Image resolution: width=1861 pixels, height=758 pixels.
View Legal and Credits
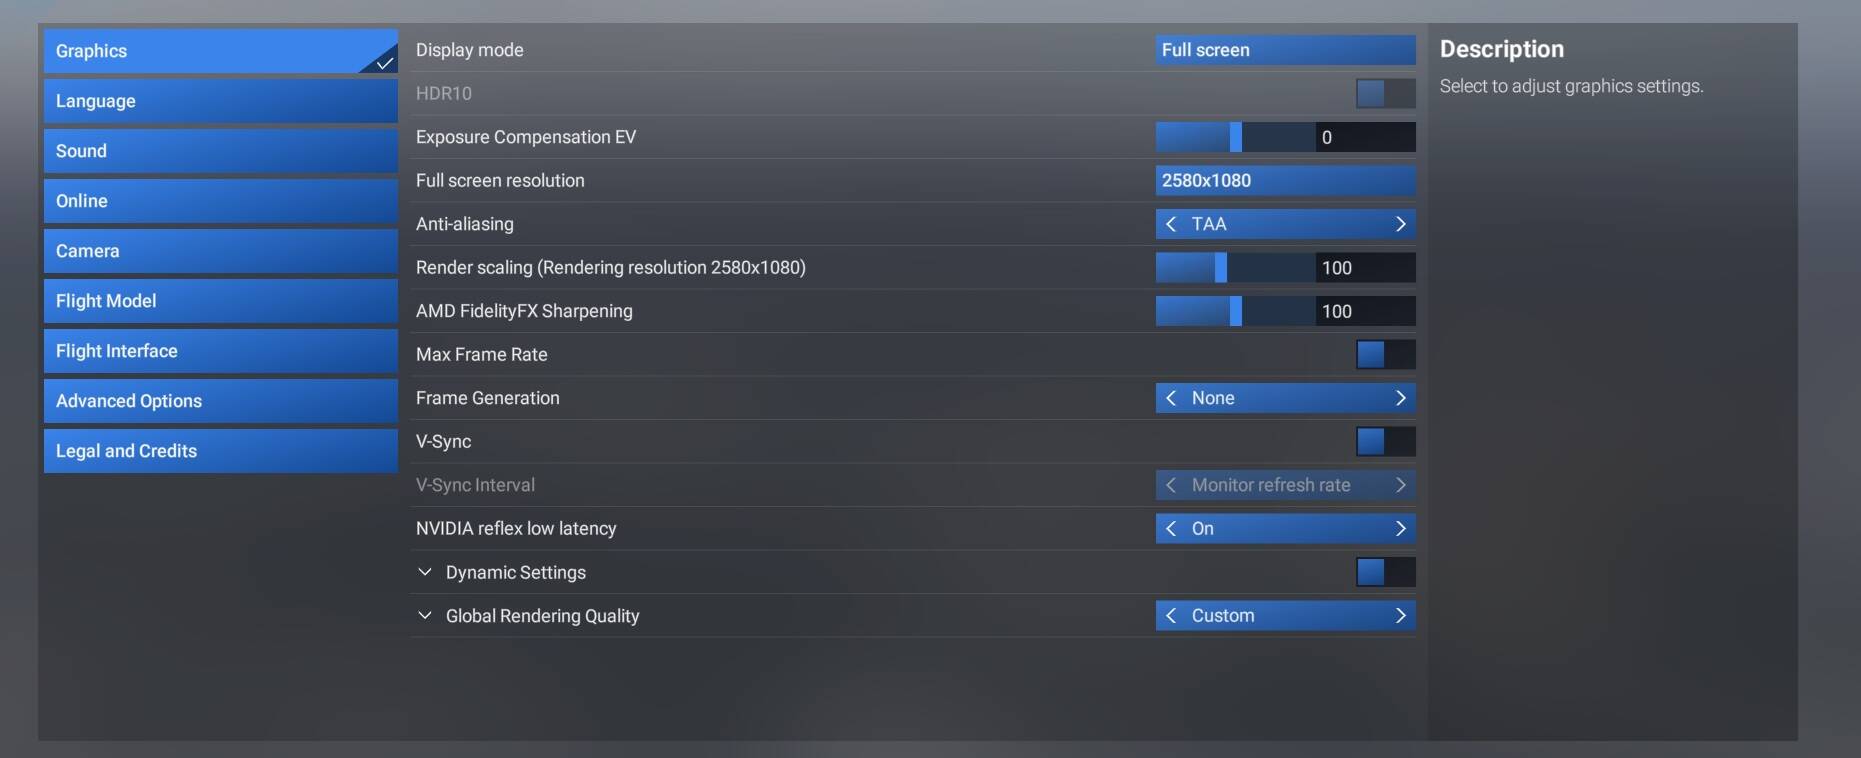tap(220, 451)
